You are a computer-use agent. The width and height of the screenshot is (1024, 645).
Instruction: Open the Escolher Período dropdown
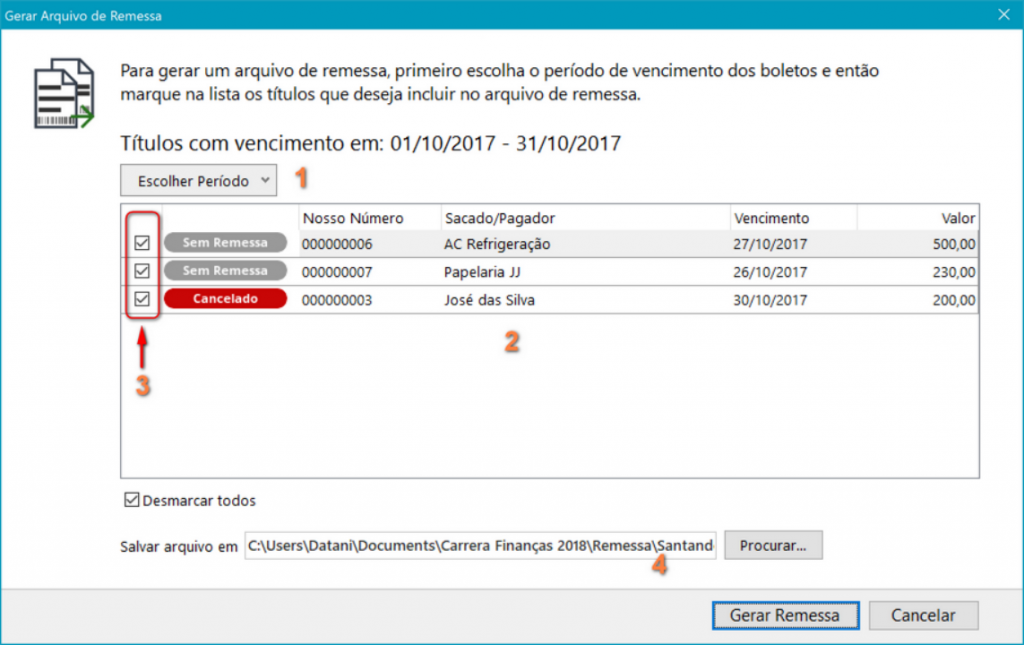coord(197,181)
